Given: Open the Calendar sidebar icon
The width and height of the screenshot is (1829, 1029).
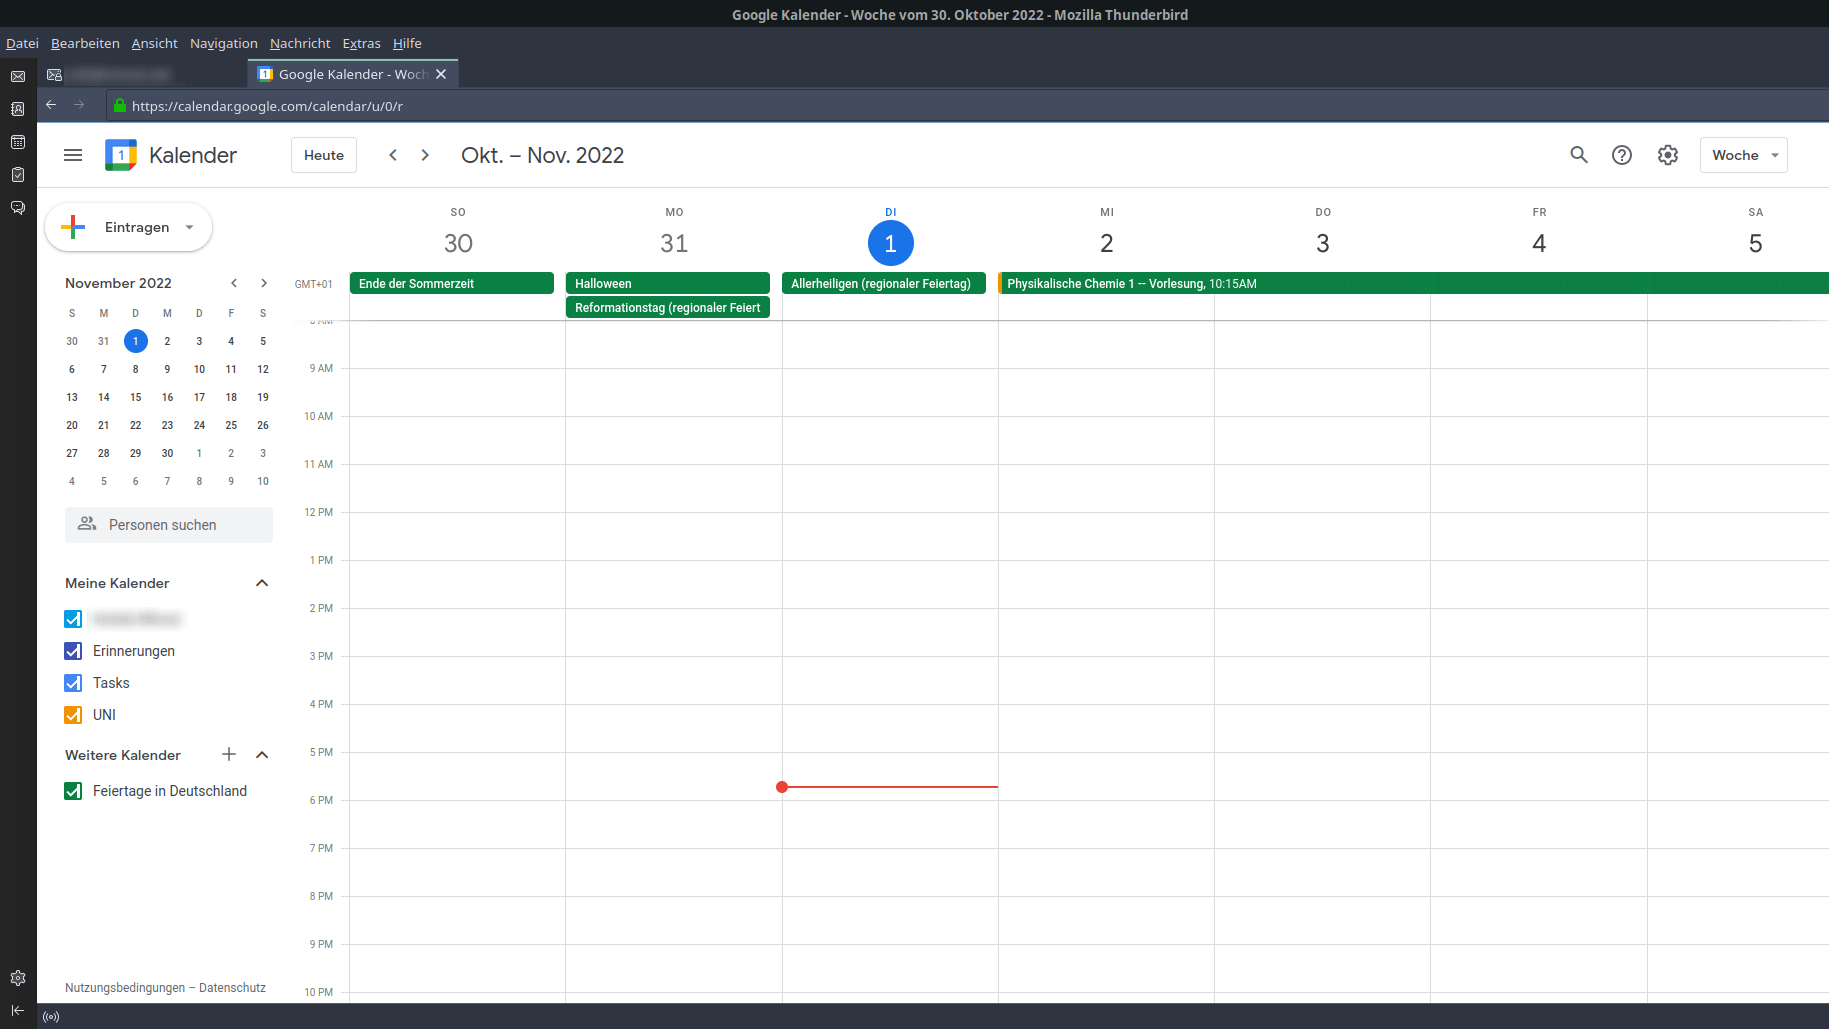Looking at the screenshot, I should pos(18,142).
